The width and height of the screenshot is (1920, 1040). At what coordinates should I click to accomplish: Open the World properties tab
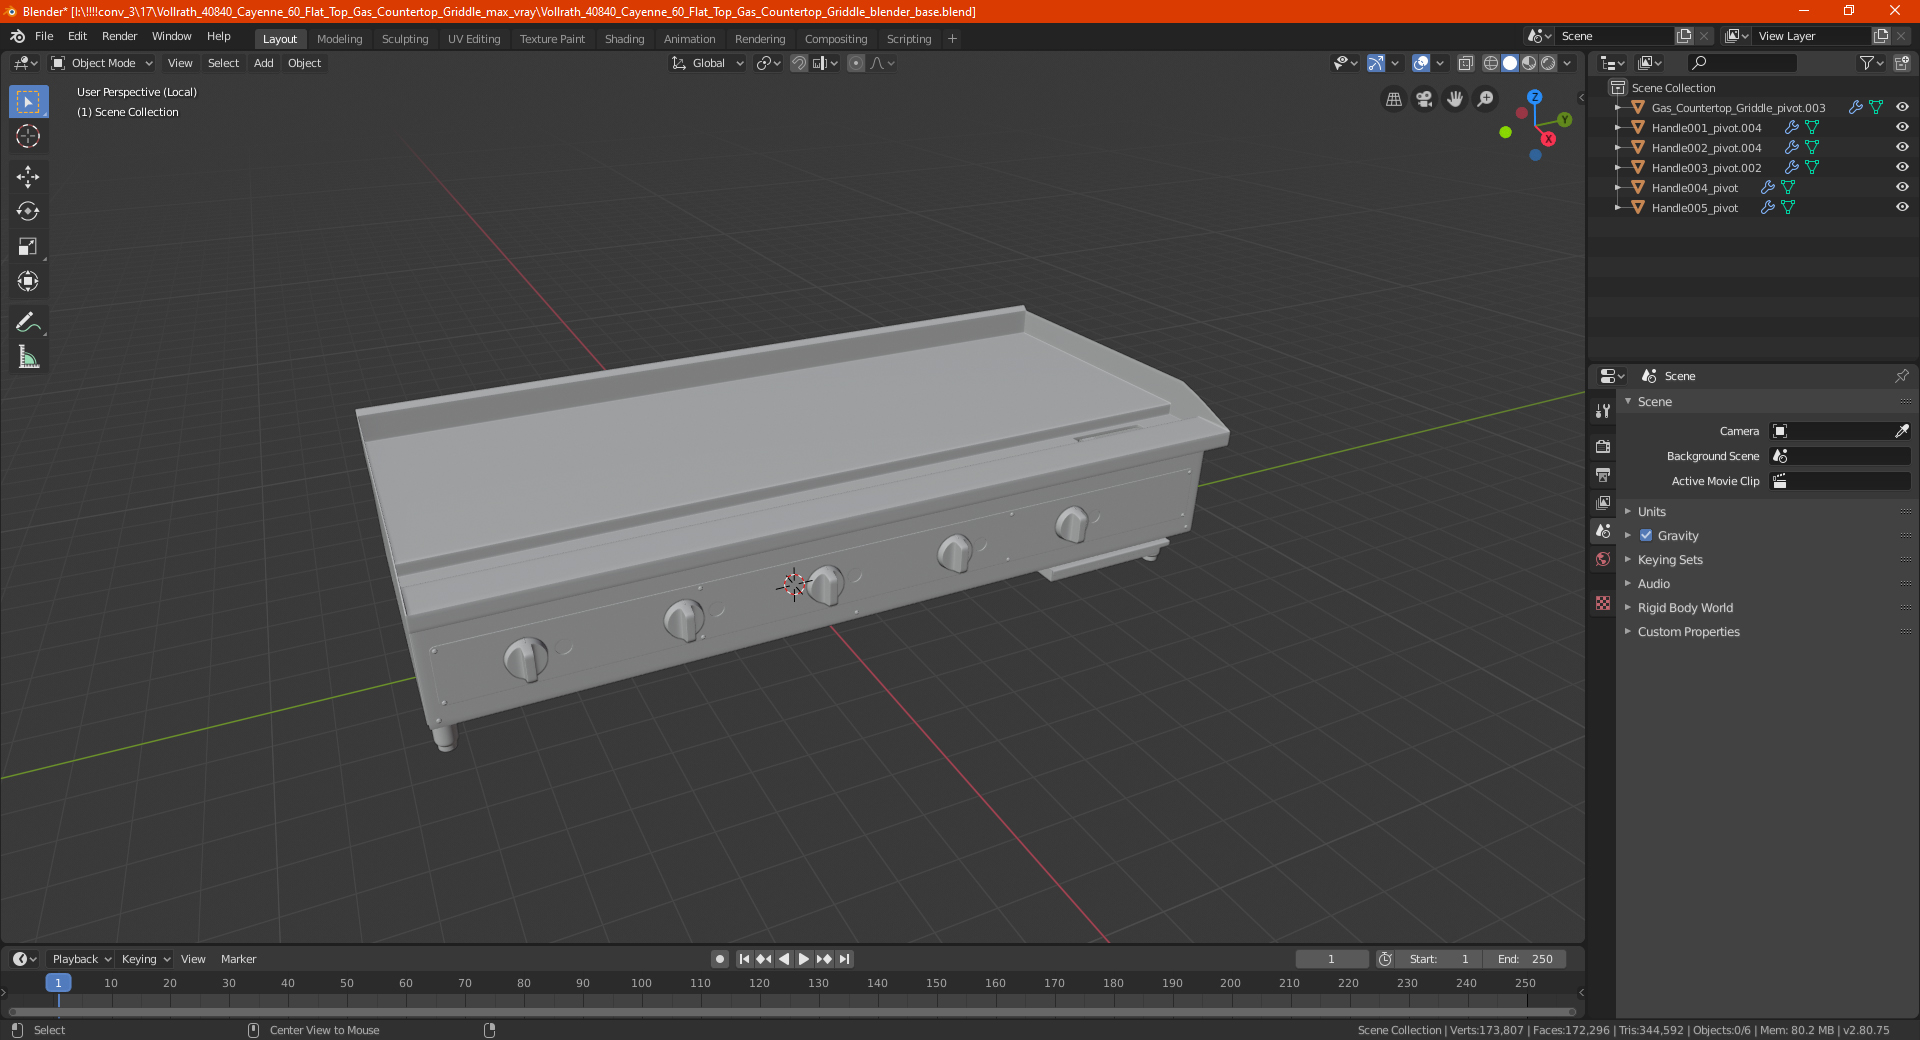pos(1603,559)
